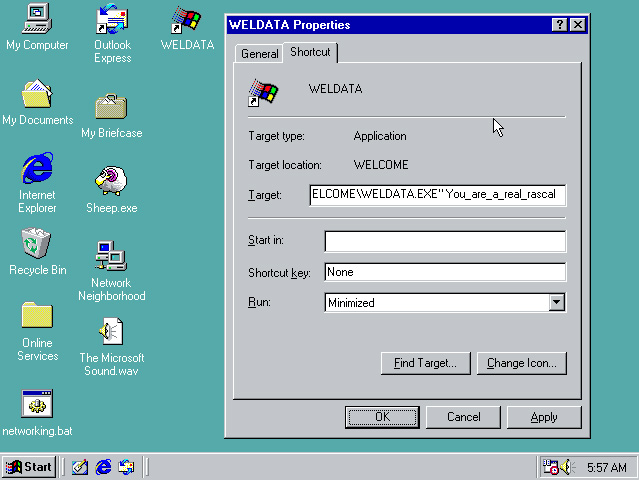639x480 pixels.
Task: Close the WELDATA Properties dialog
Action: [578, 25]
